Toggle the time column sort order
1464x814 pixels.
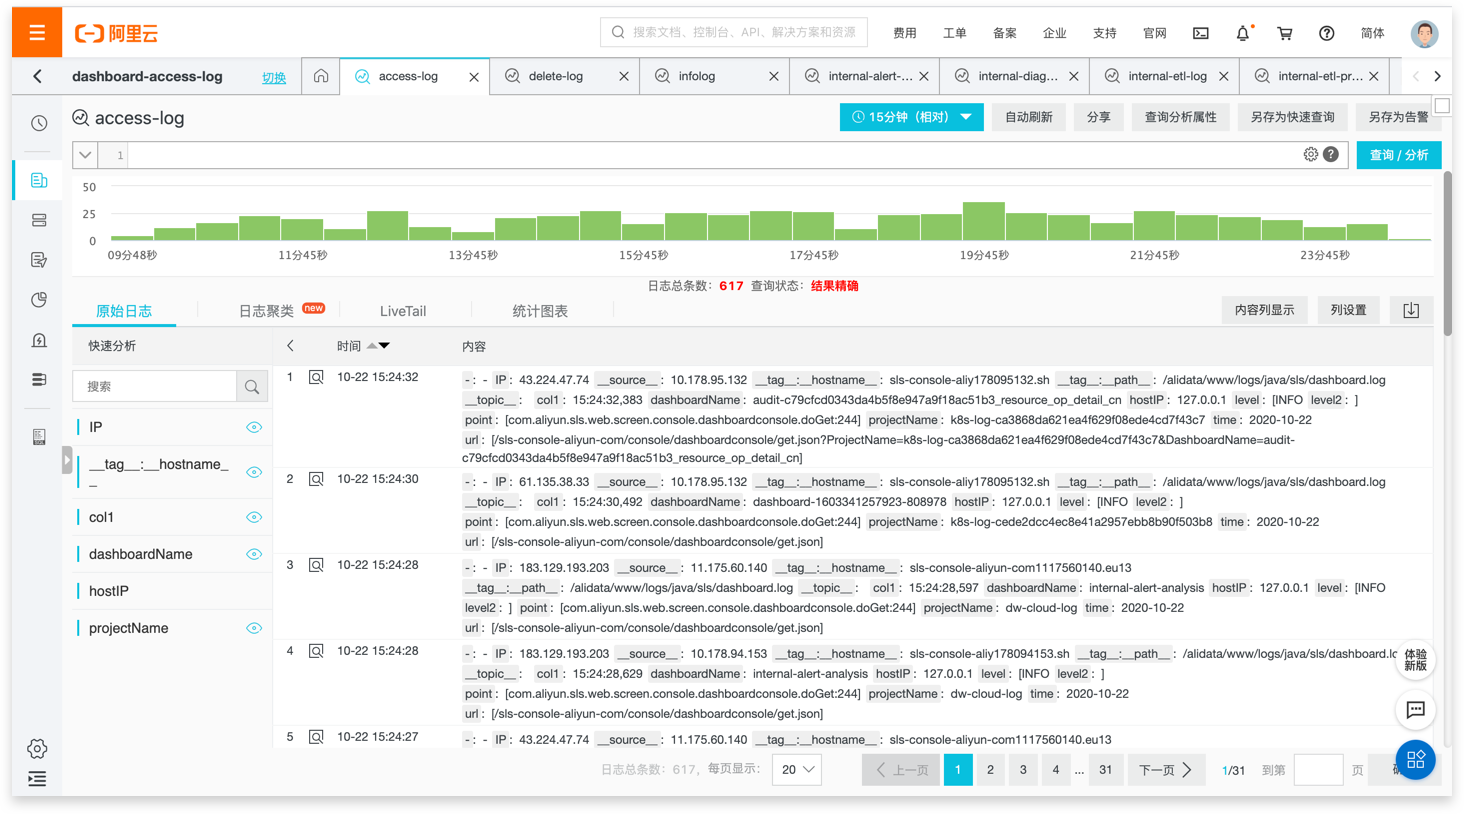tap(378, 346)
